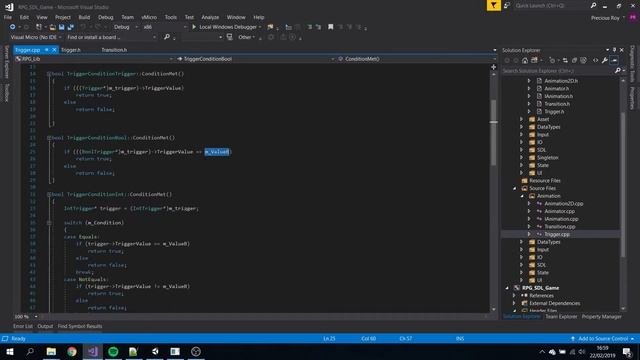Click the bookmark toggle icon in toolbar
The height and width of the screenshot is (360, 640).
click(331, 27)
